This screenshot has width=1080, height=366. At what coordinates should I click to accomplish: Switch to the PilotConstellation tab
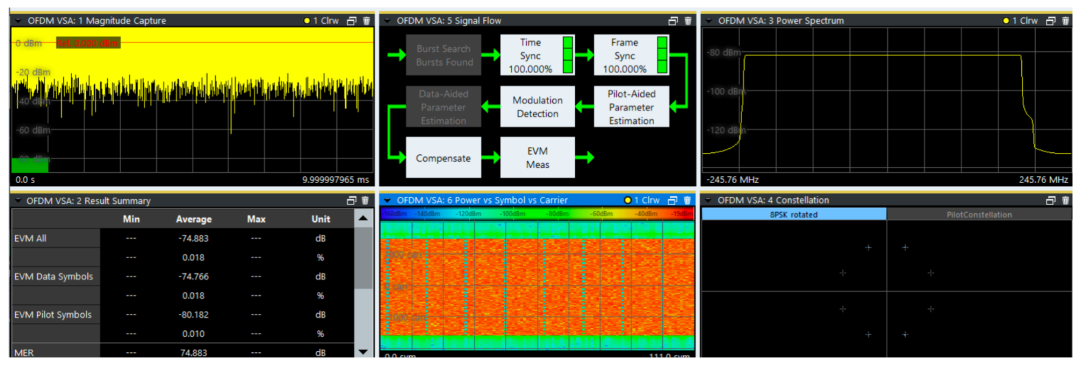[978, 214]
